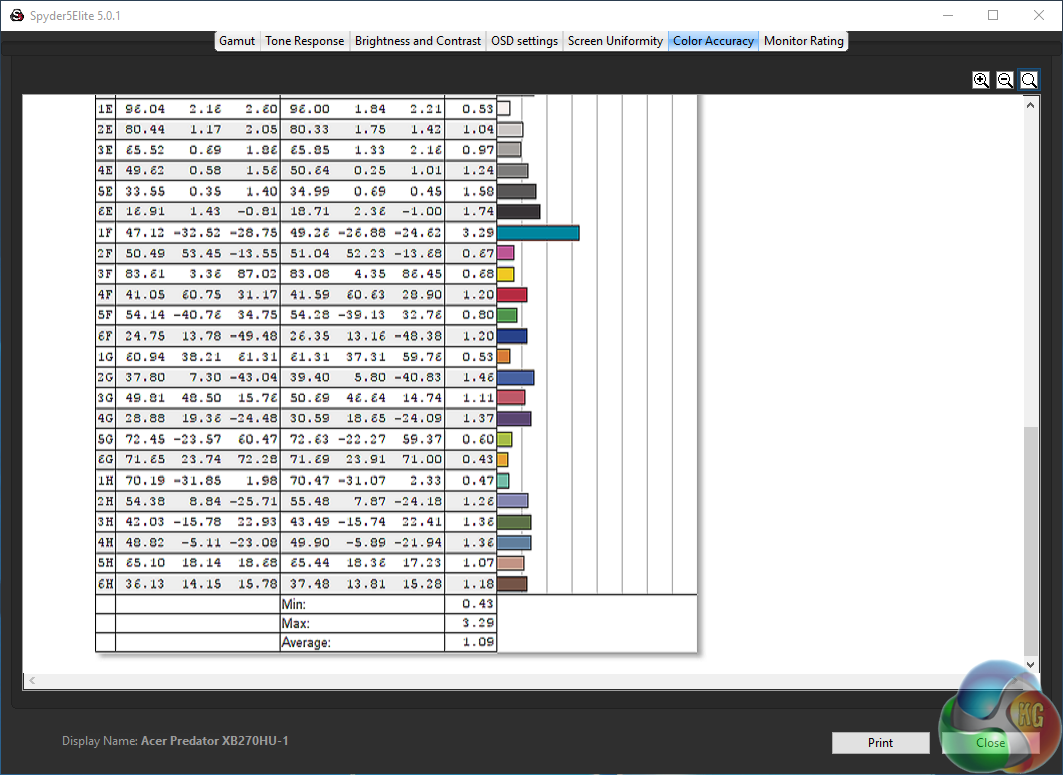Click the 3.29 delta value in row 1F
This screenshot has width=1063, height=775.
point(477,233)
